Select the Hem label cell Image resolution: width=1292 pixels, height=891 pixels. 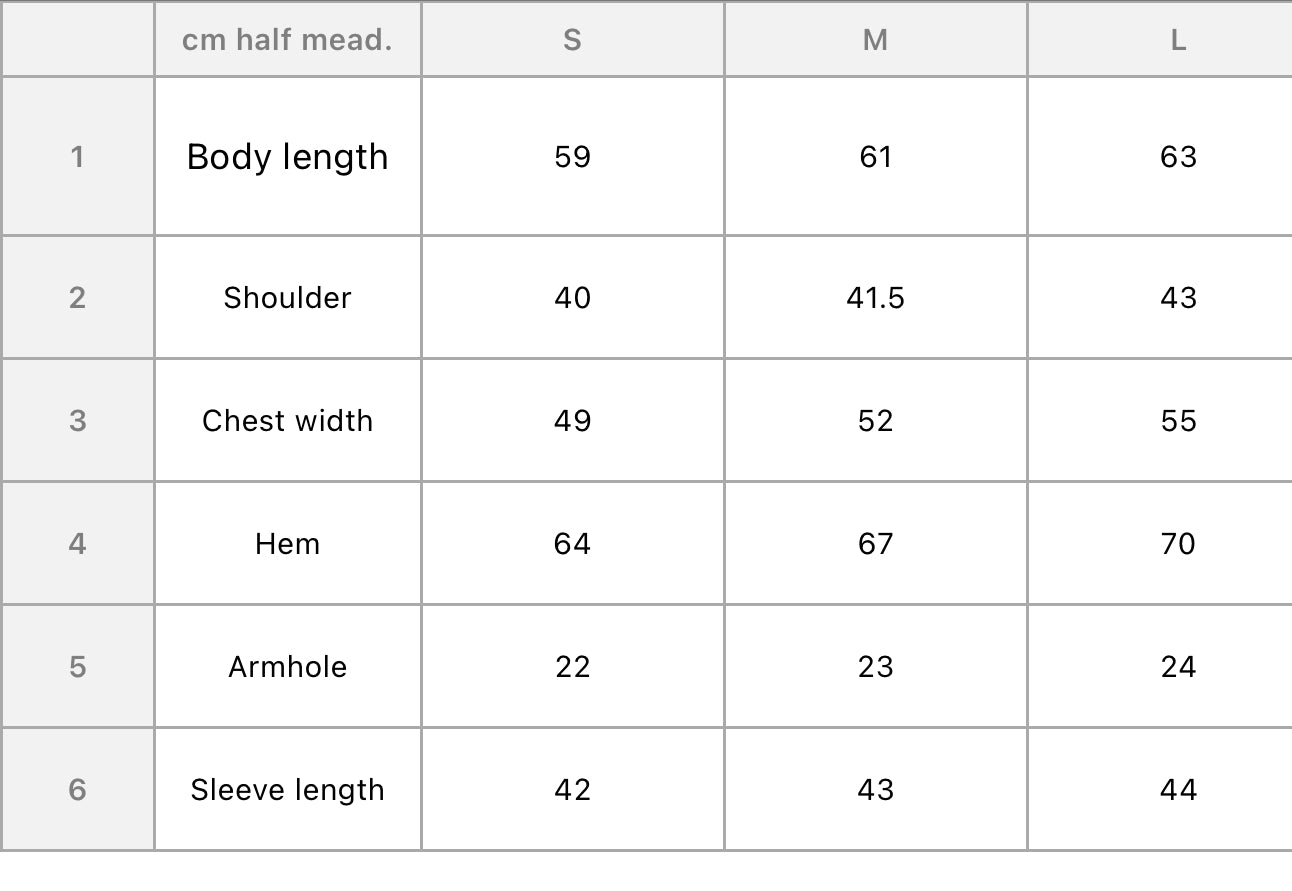[x=288, y=544]
